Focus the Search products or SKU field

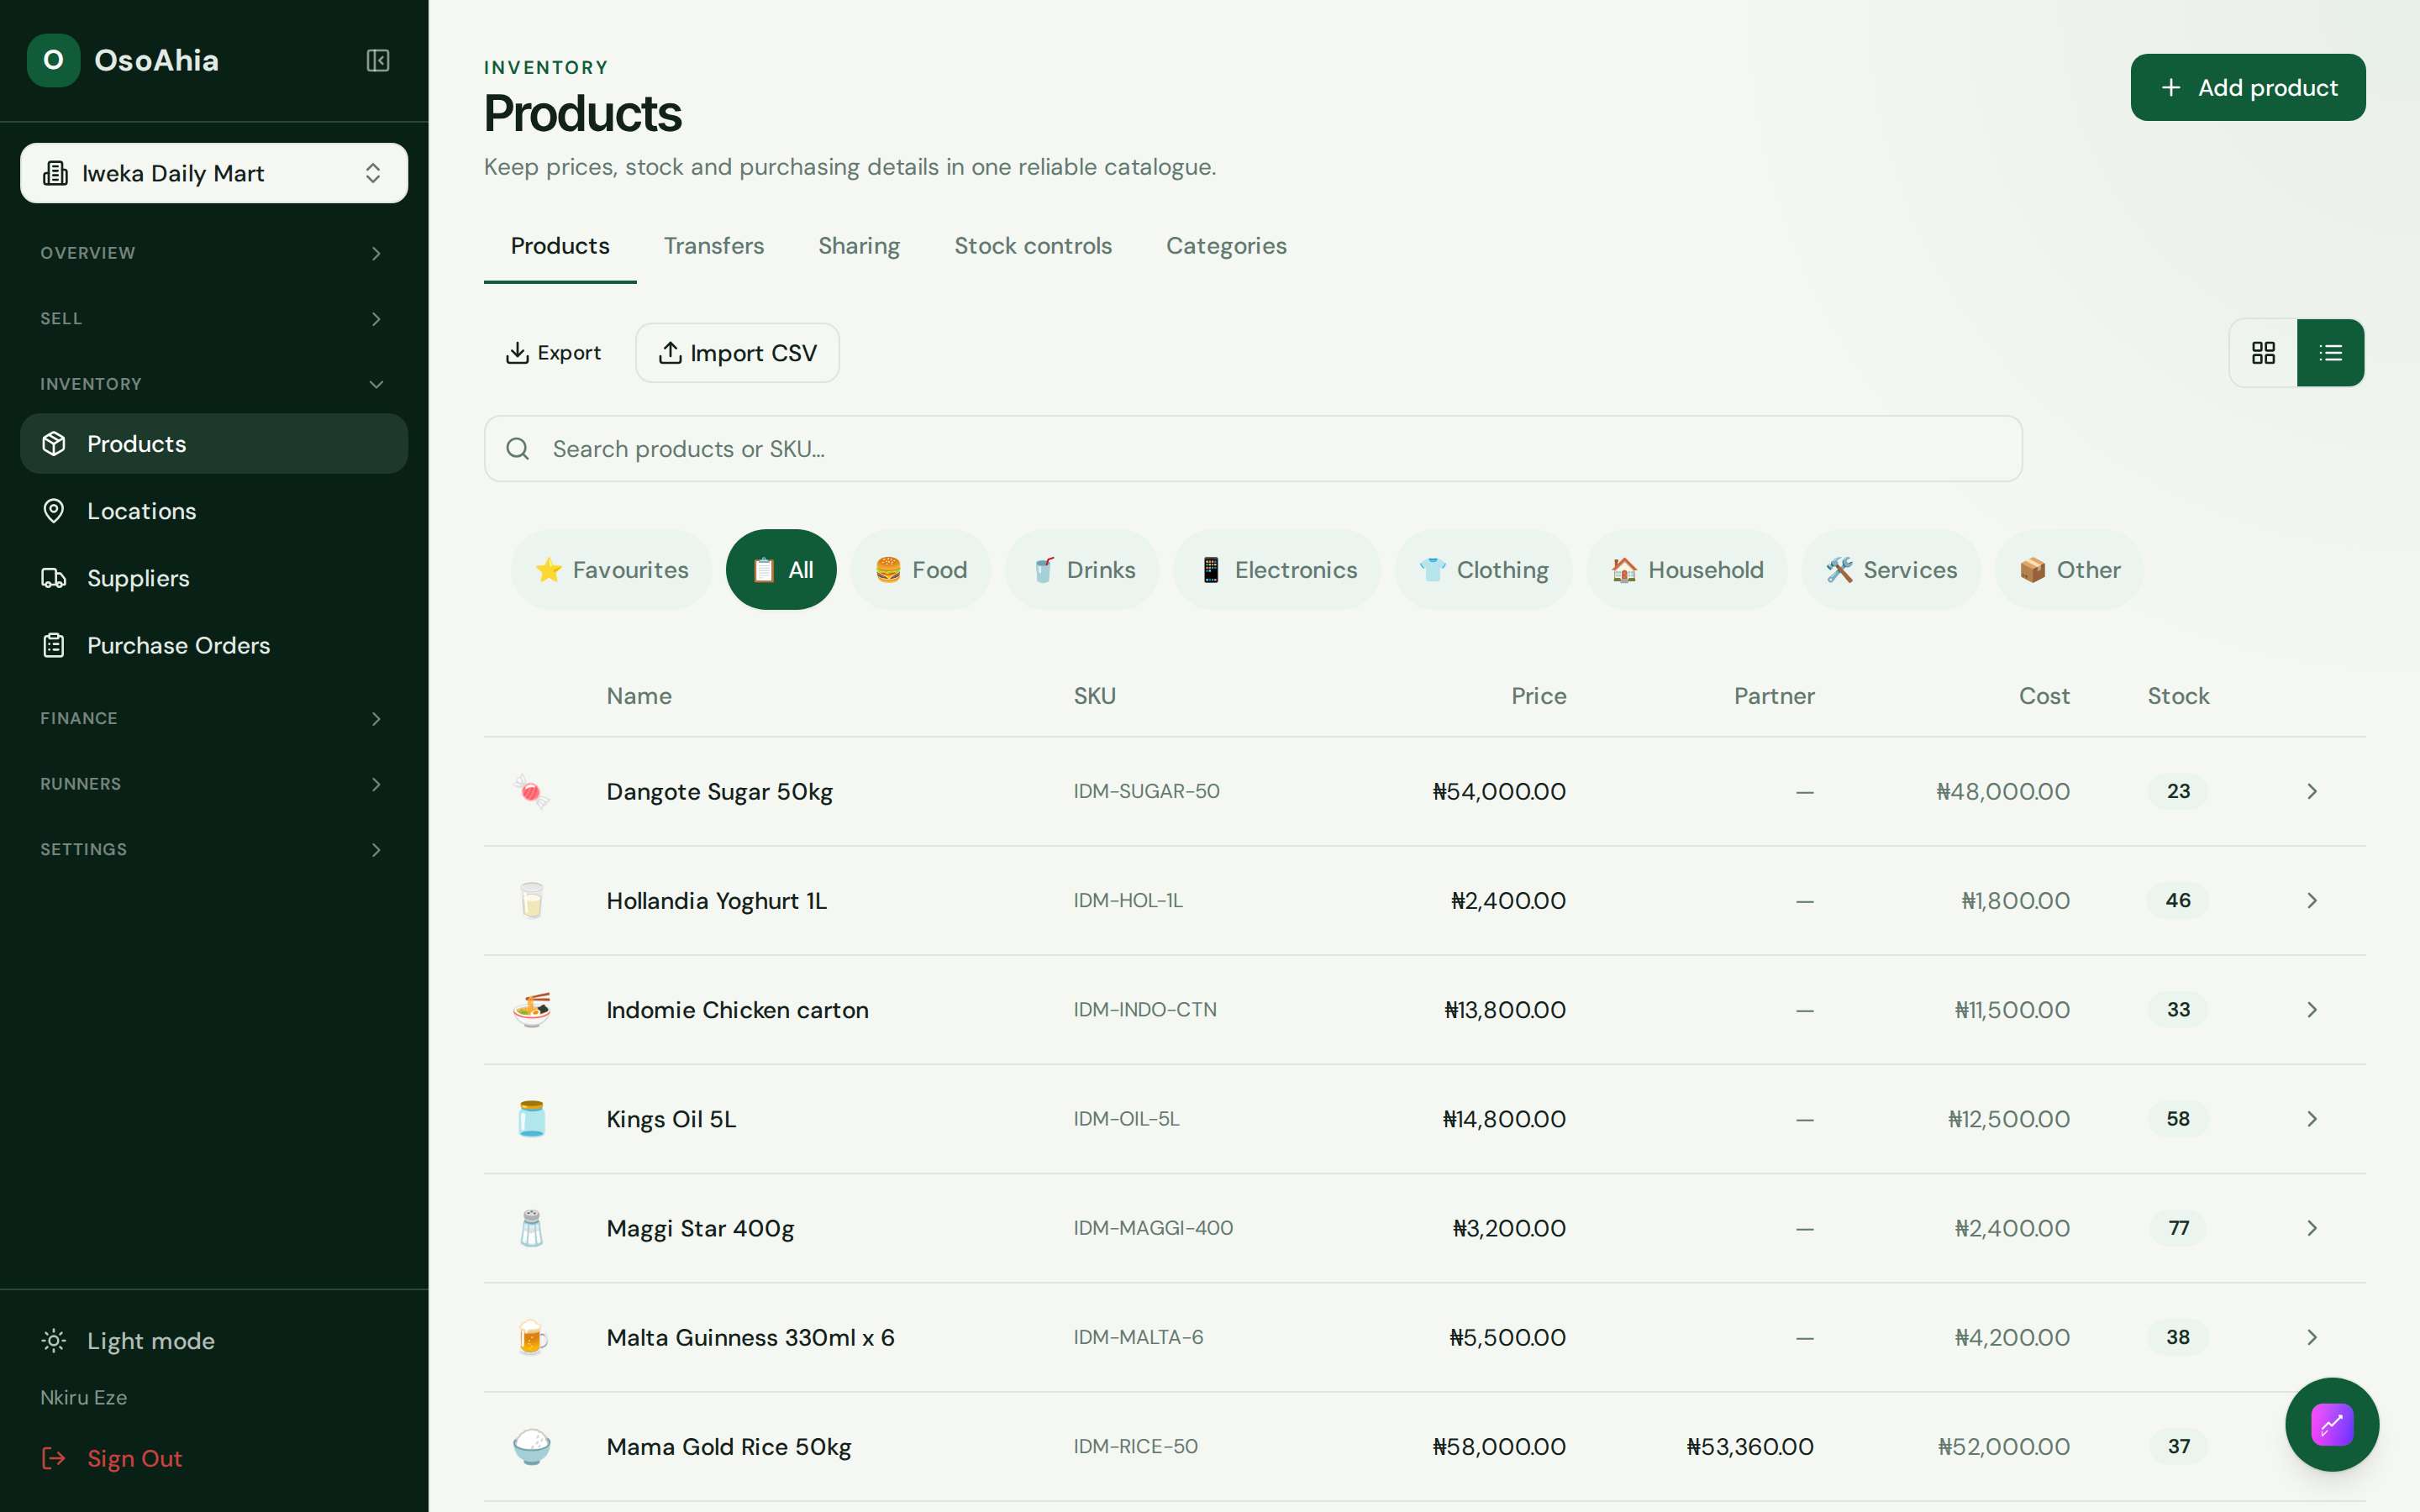coord(1253,449)
